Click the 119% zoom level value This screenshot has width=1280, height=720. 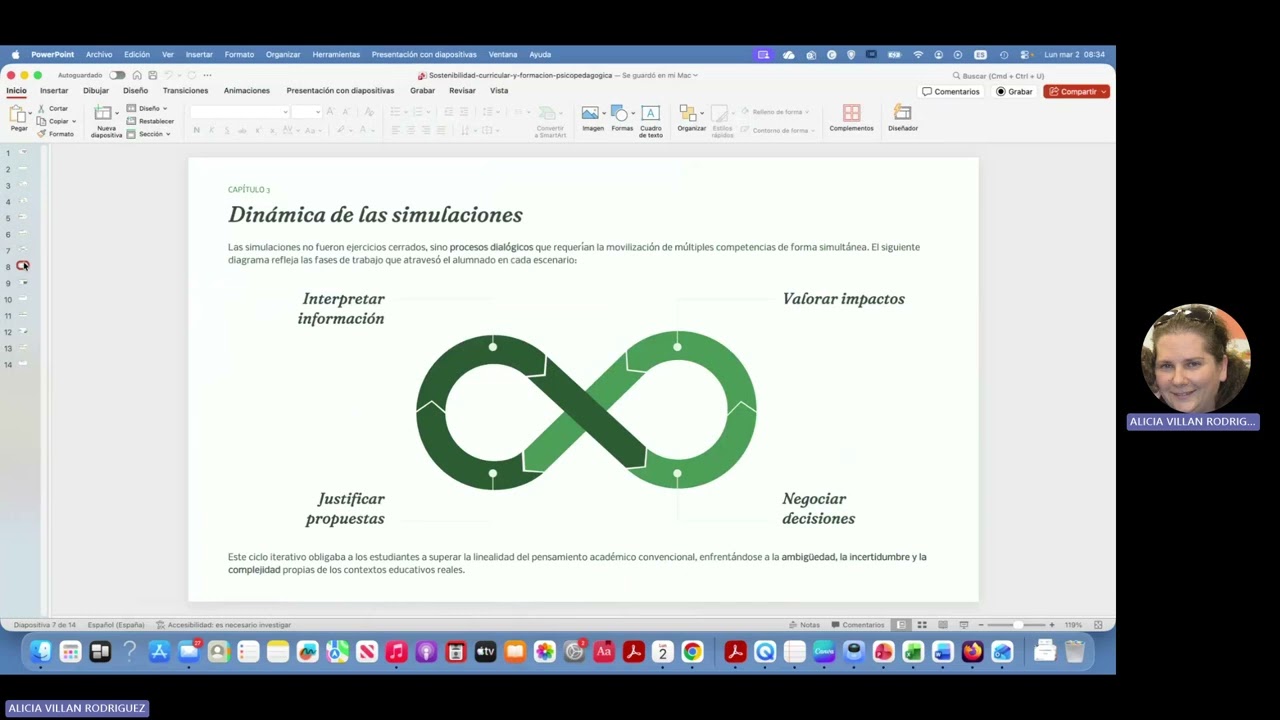(x=1073, y=625)
